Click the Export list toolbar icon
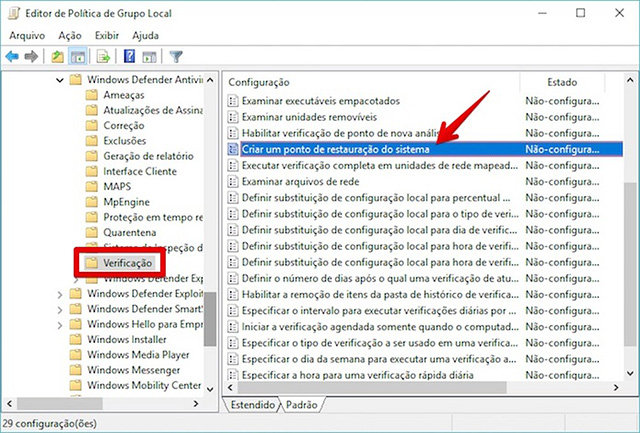The height and width of the screenshot is (433, 640). tap(103, 56)
